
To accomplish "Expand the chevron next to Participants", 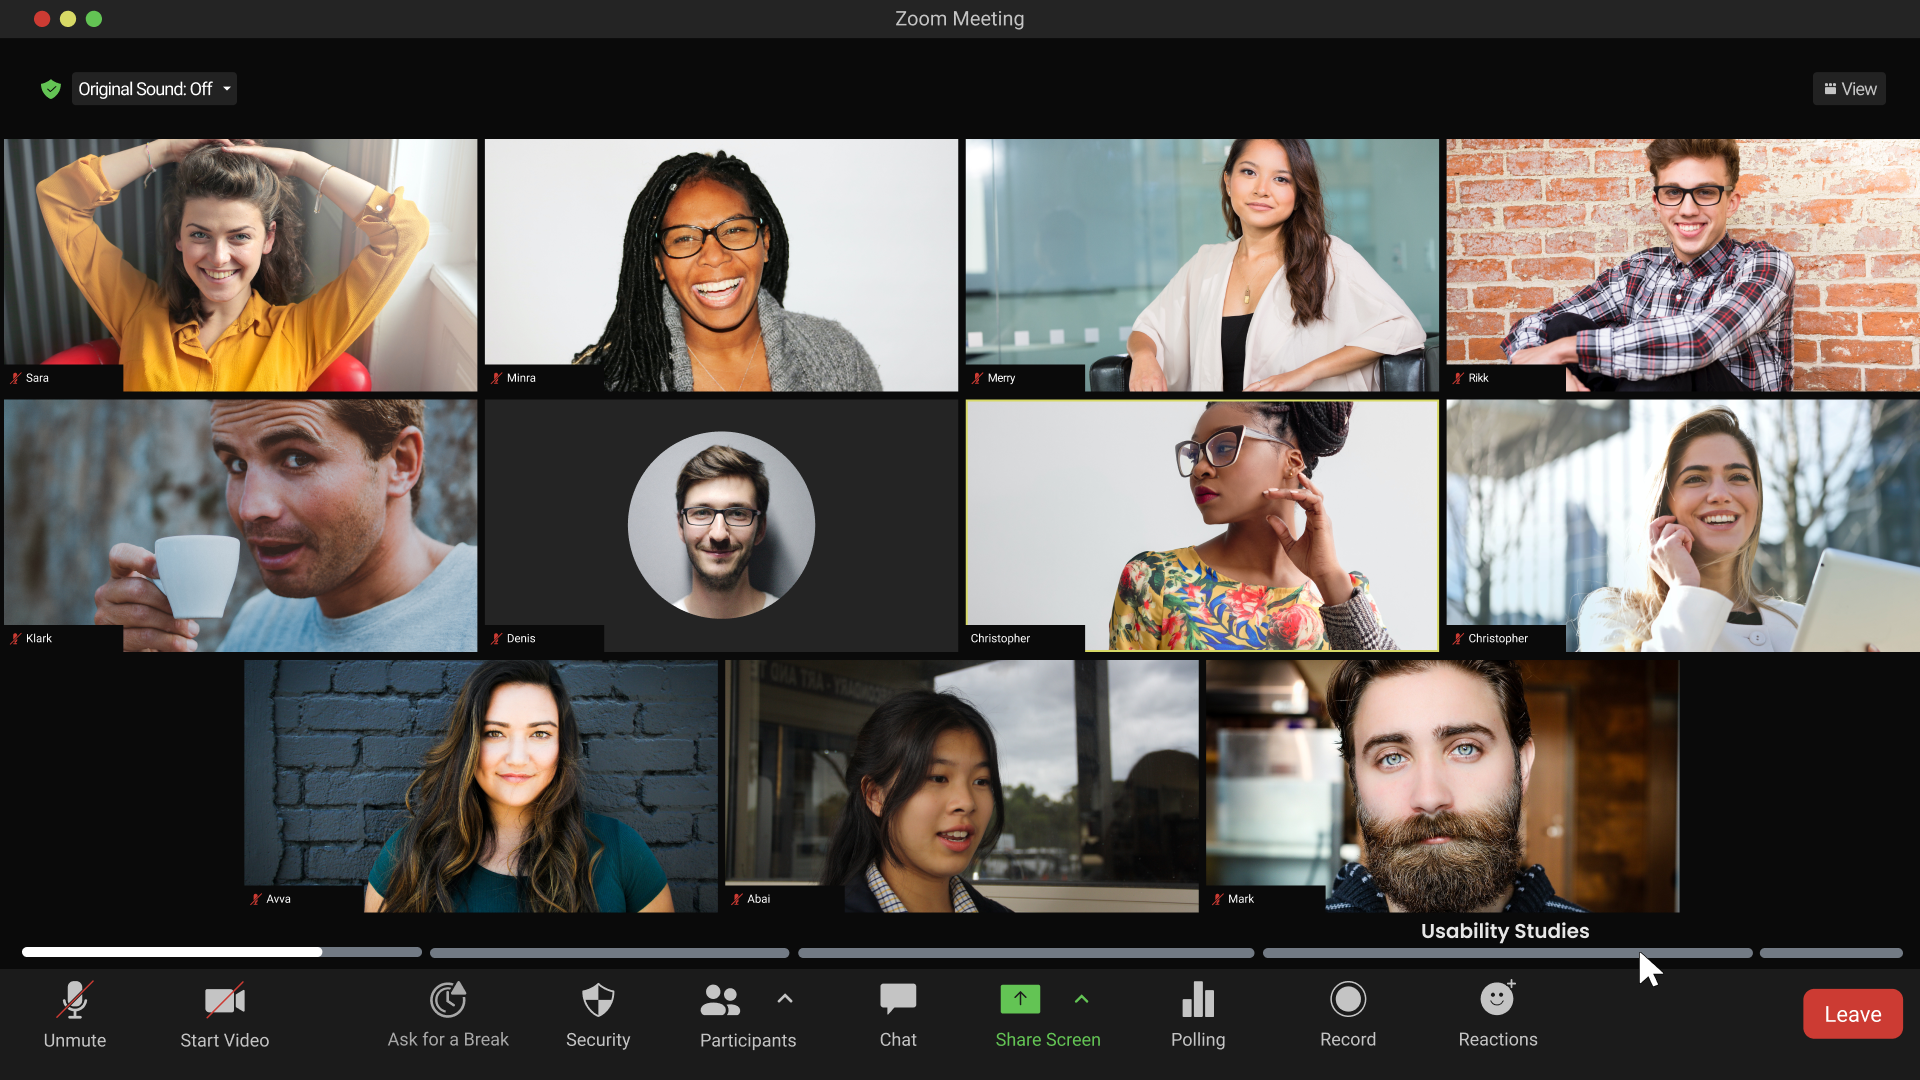I will tap(785, 998).
